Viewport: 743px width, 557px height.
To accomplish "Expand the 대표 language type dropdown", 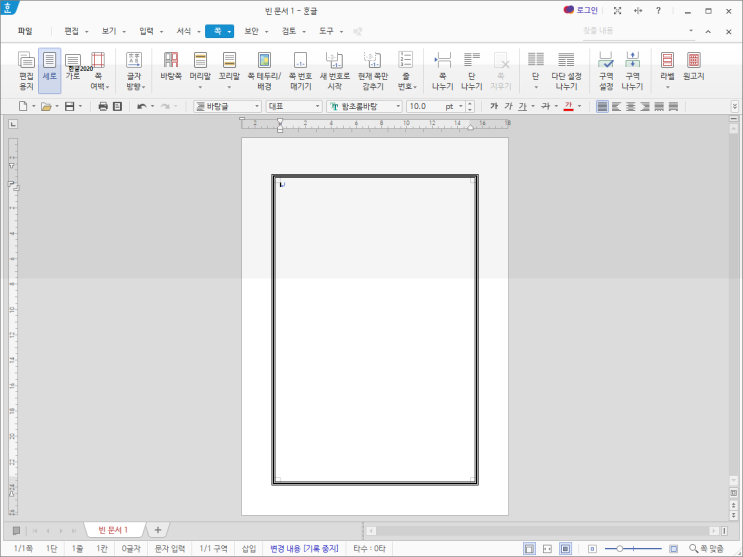I will click(319, 106).
